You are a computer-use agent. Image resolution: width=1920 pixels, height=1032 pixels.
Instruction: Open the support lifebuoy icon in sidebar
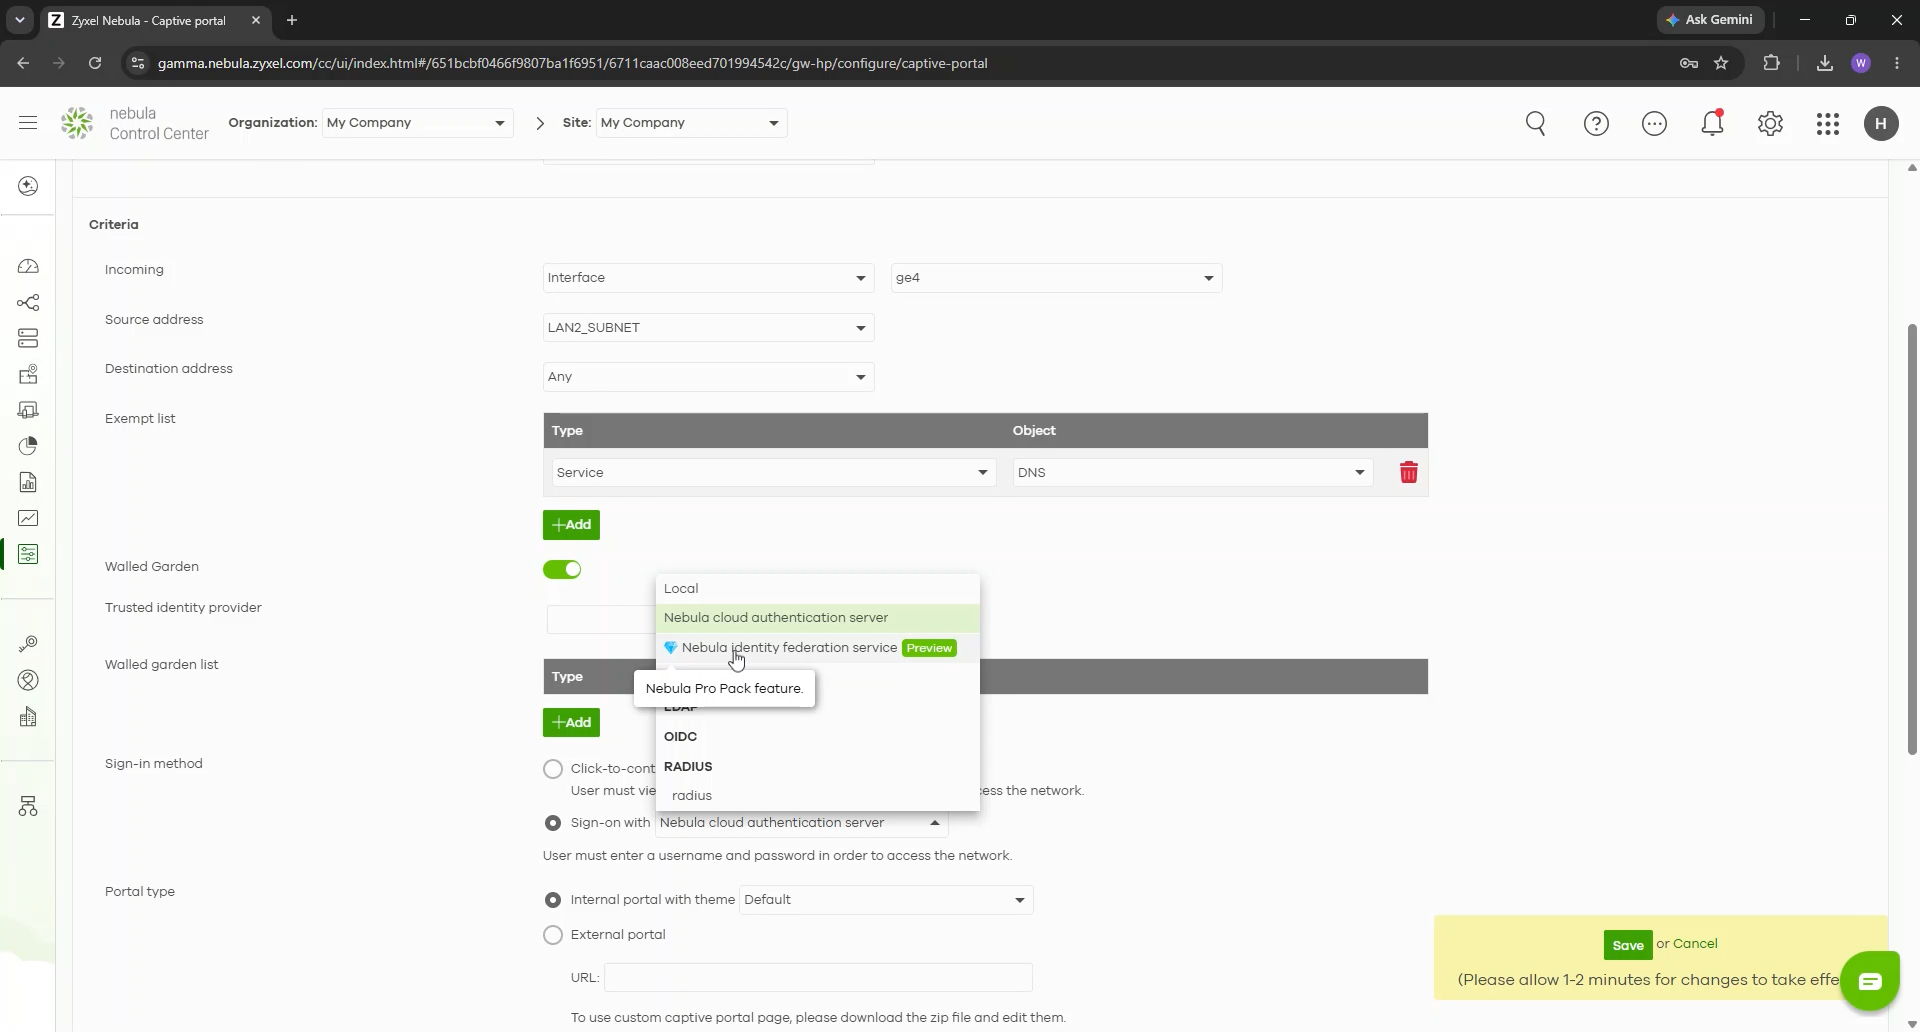point(28,680)
